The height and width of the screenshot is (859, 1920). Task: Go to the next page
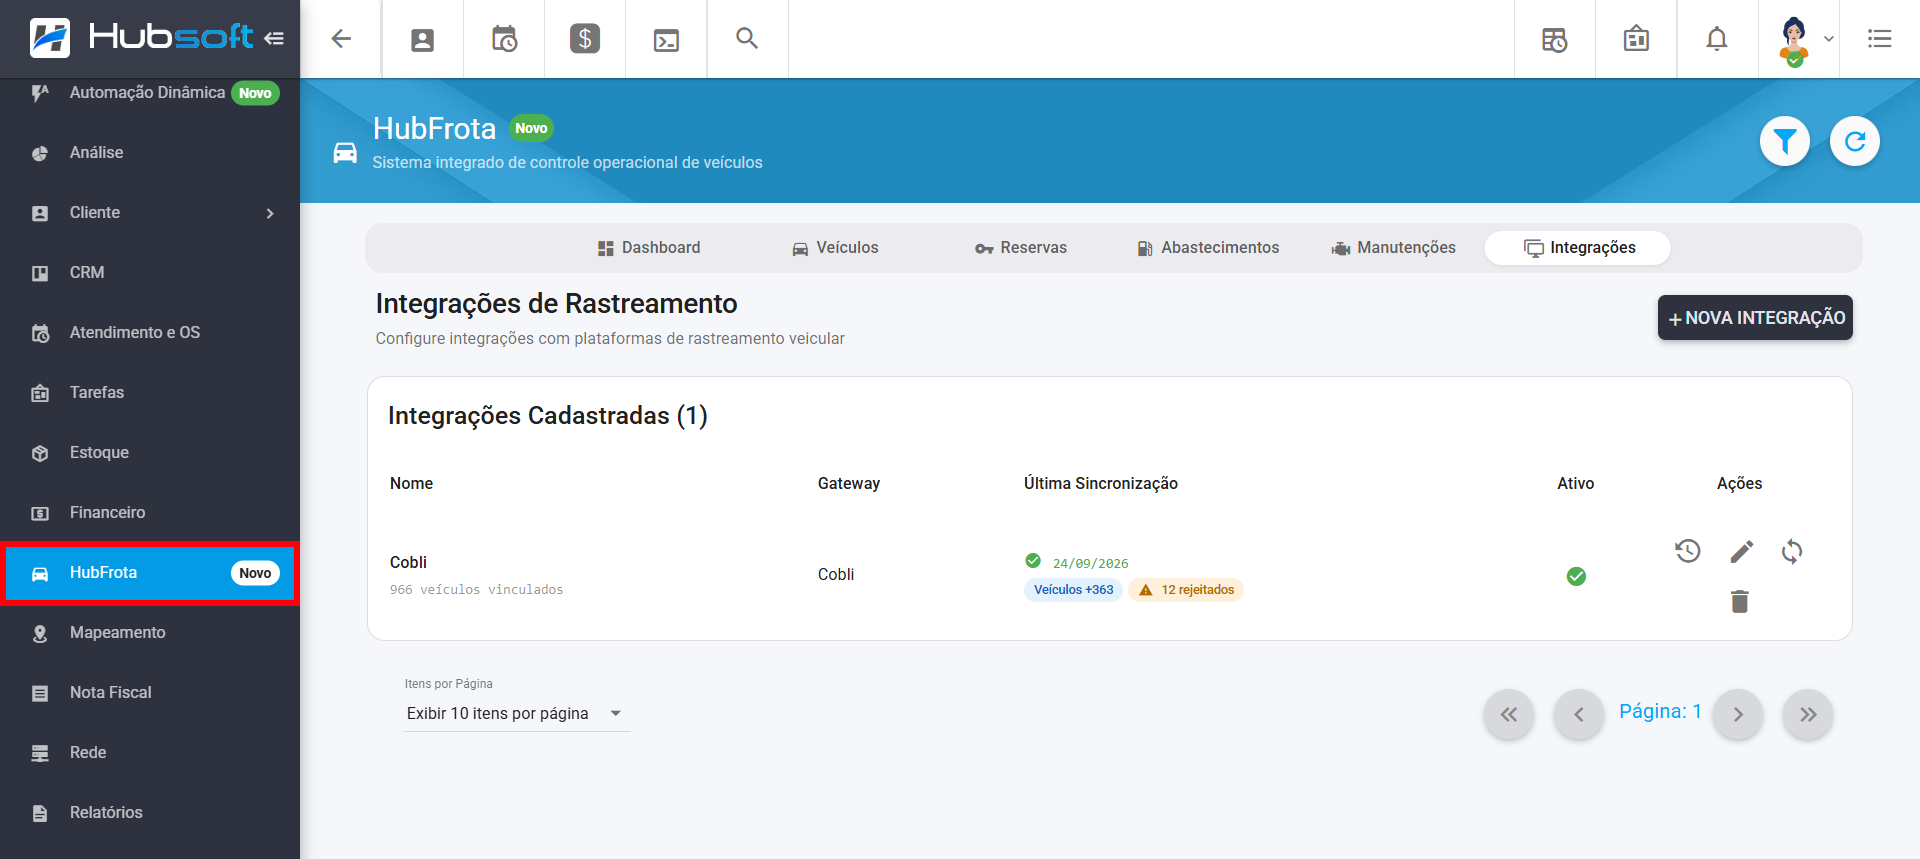(x=1738, y=714)
